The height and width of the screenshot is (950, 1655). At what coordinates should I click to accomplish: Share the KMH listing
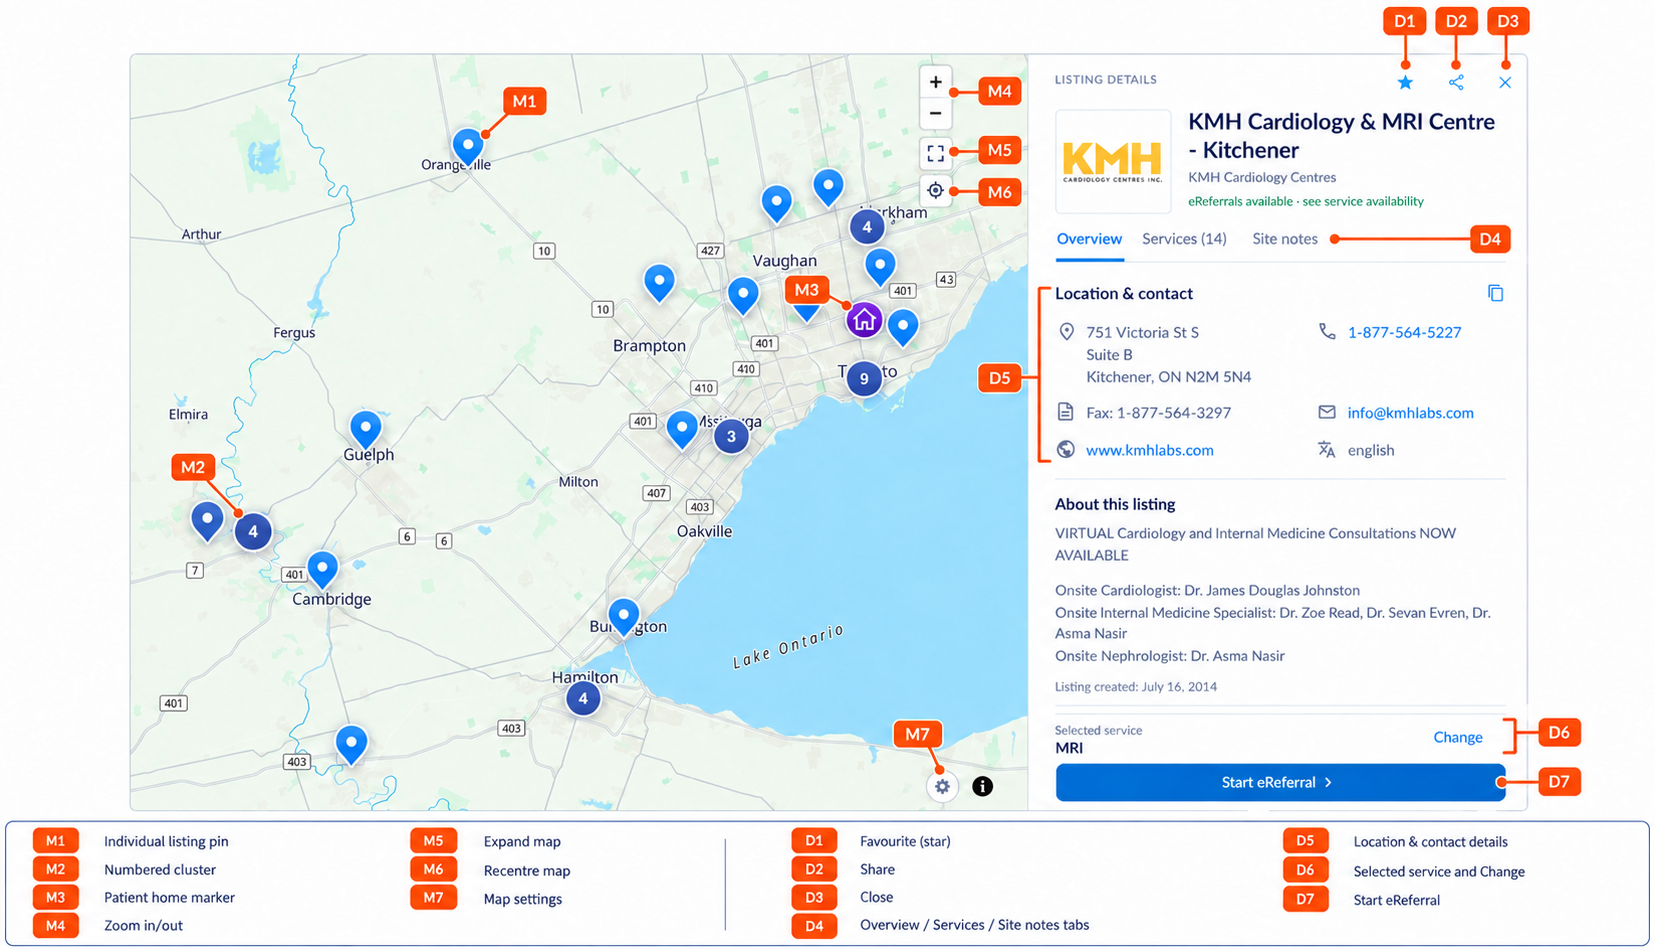coord(1456,83)
